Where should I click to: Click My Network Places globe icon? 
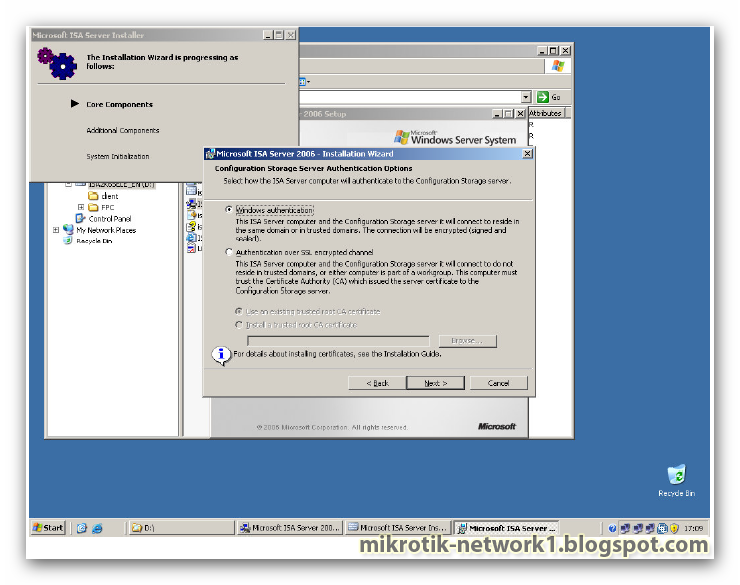pos(68,230)
